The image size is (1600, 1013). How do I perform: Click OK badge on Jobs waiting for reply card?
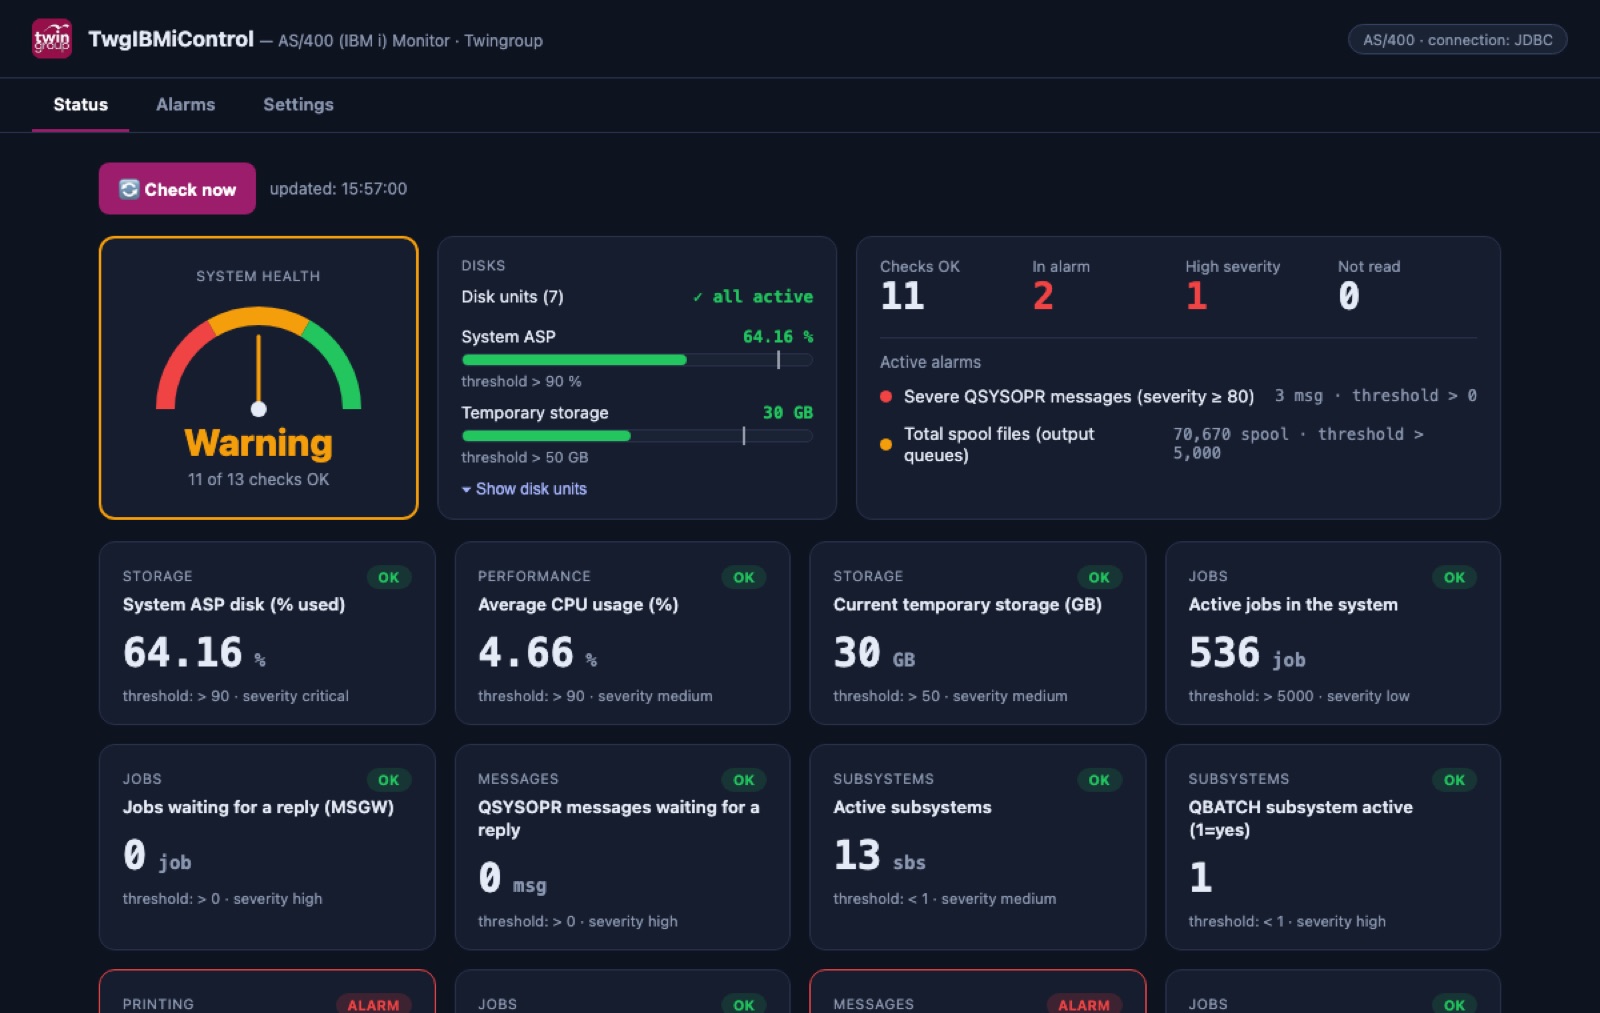[x=389, y=780]
